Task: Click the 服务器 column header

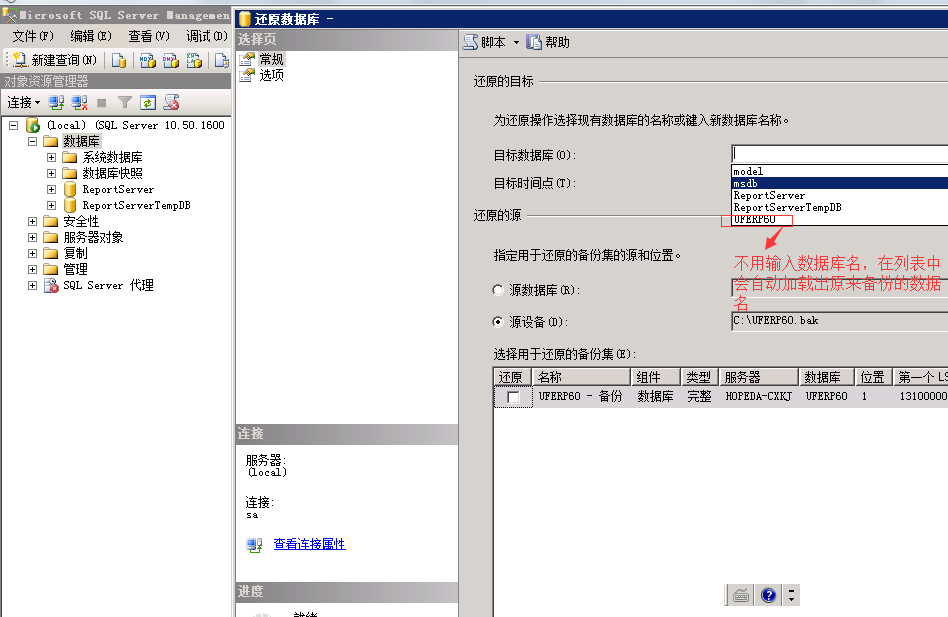Action: (759, 377)
